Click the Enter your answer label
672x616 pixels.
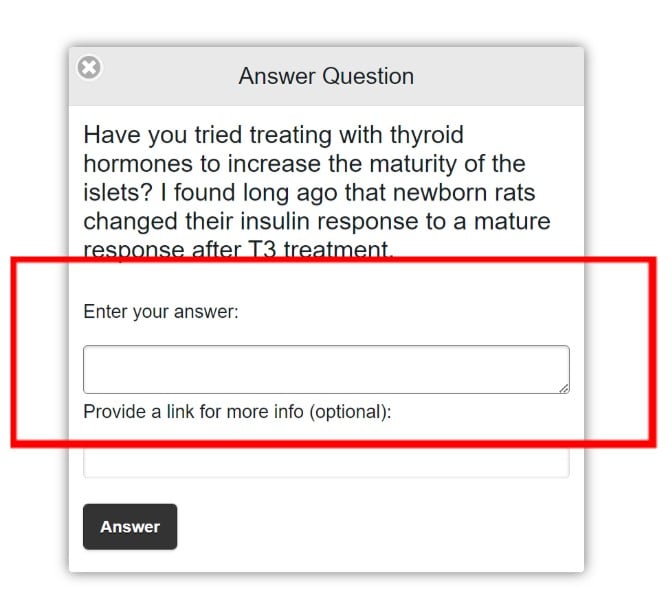pyautogui.click(x=161, y=312)
